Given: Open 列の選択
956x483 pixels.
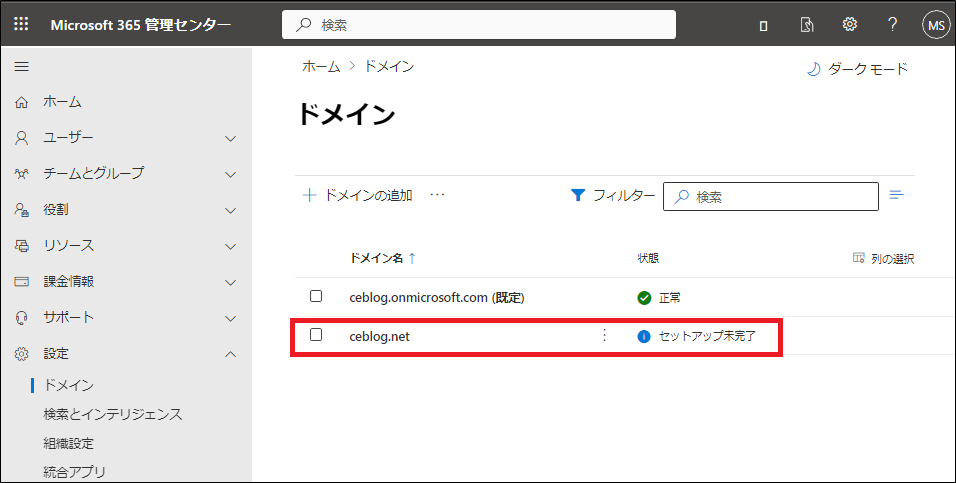Looking at the screenshot, I should 883,259.
